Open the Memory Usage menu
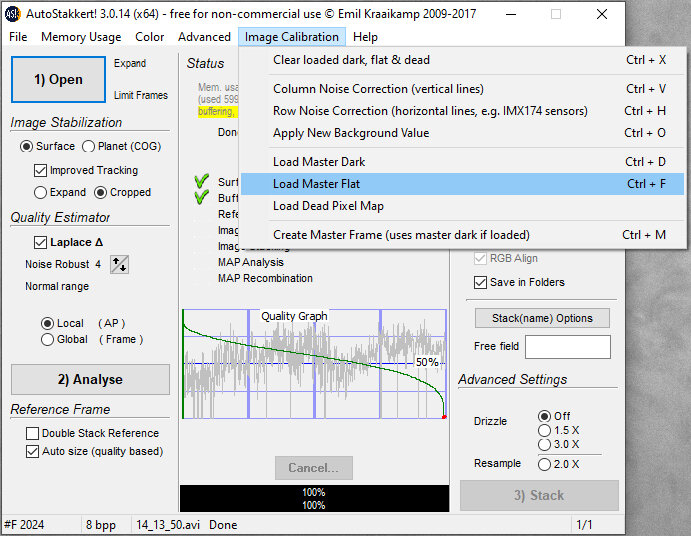691x536 pixels. [81, 37]
